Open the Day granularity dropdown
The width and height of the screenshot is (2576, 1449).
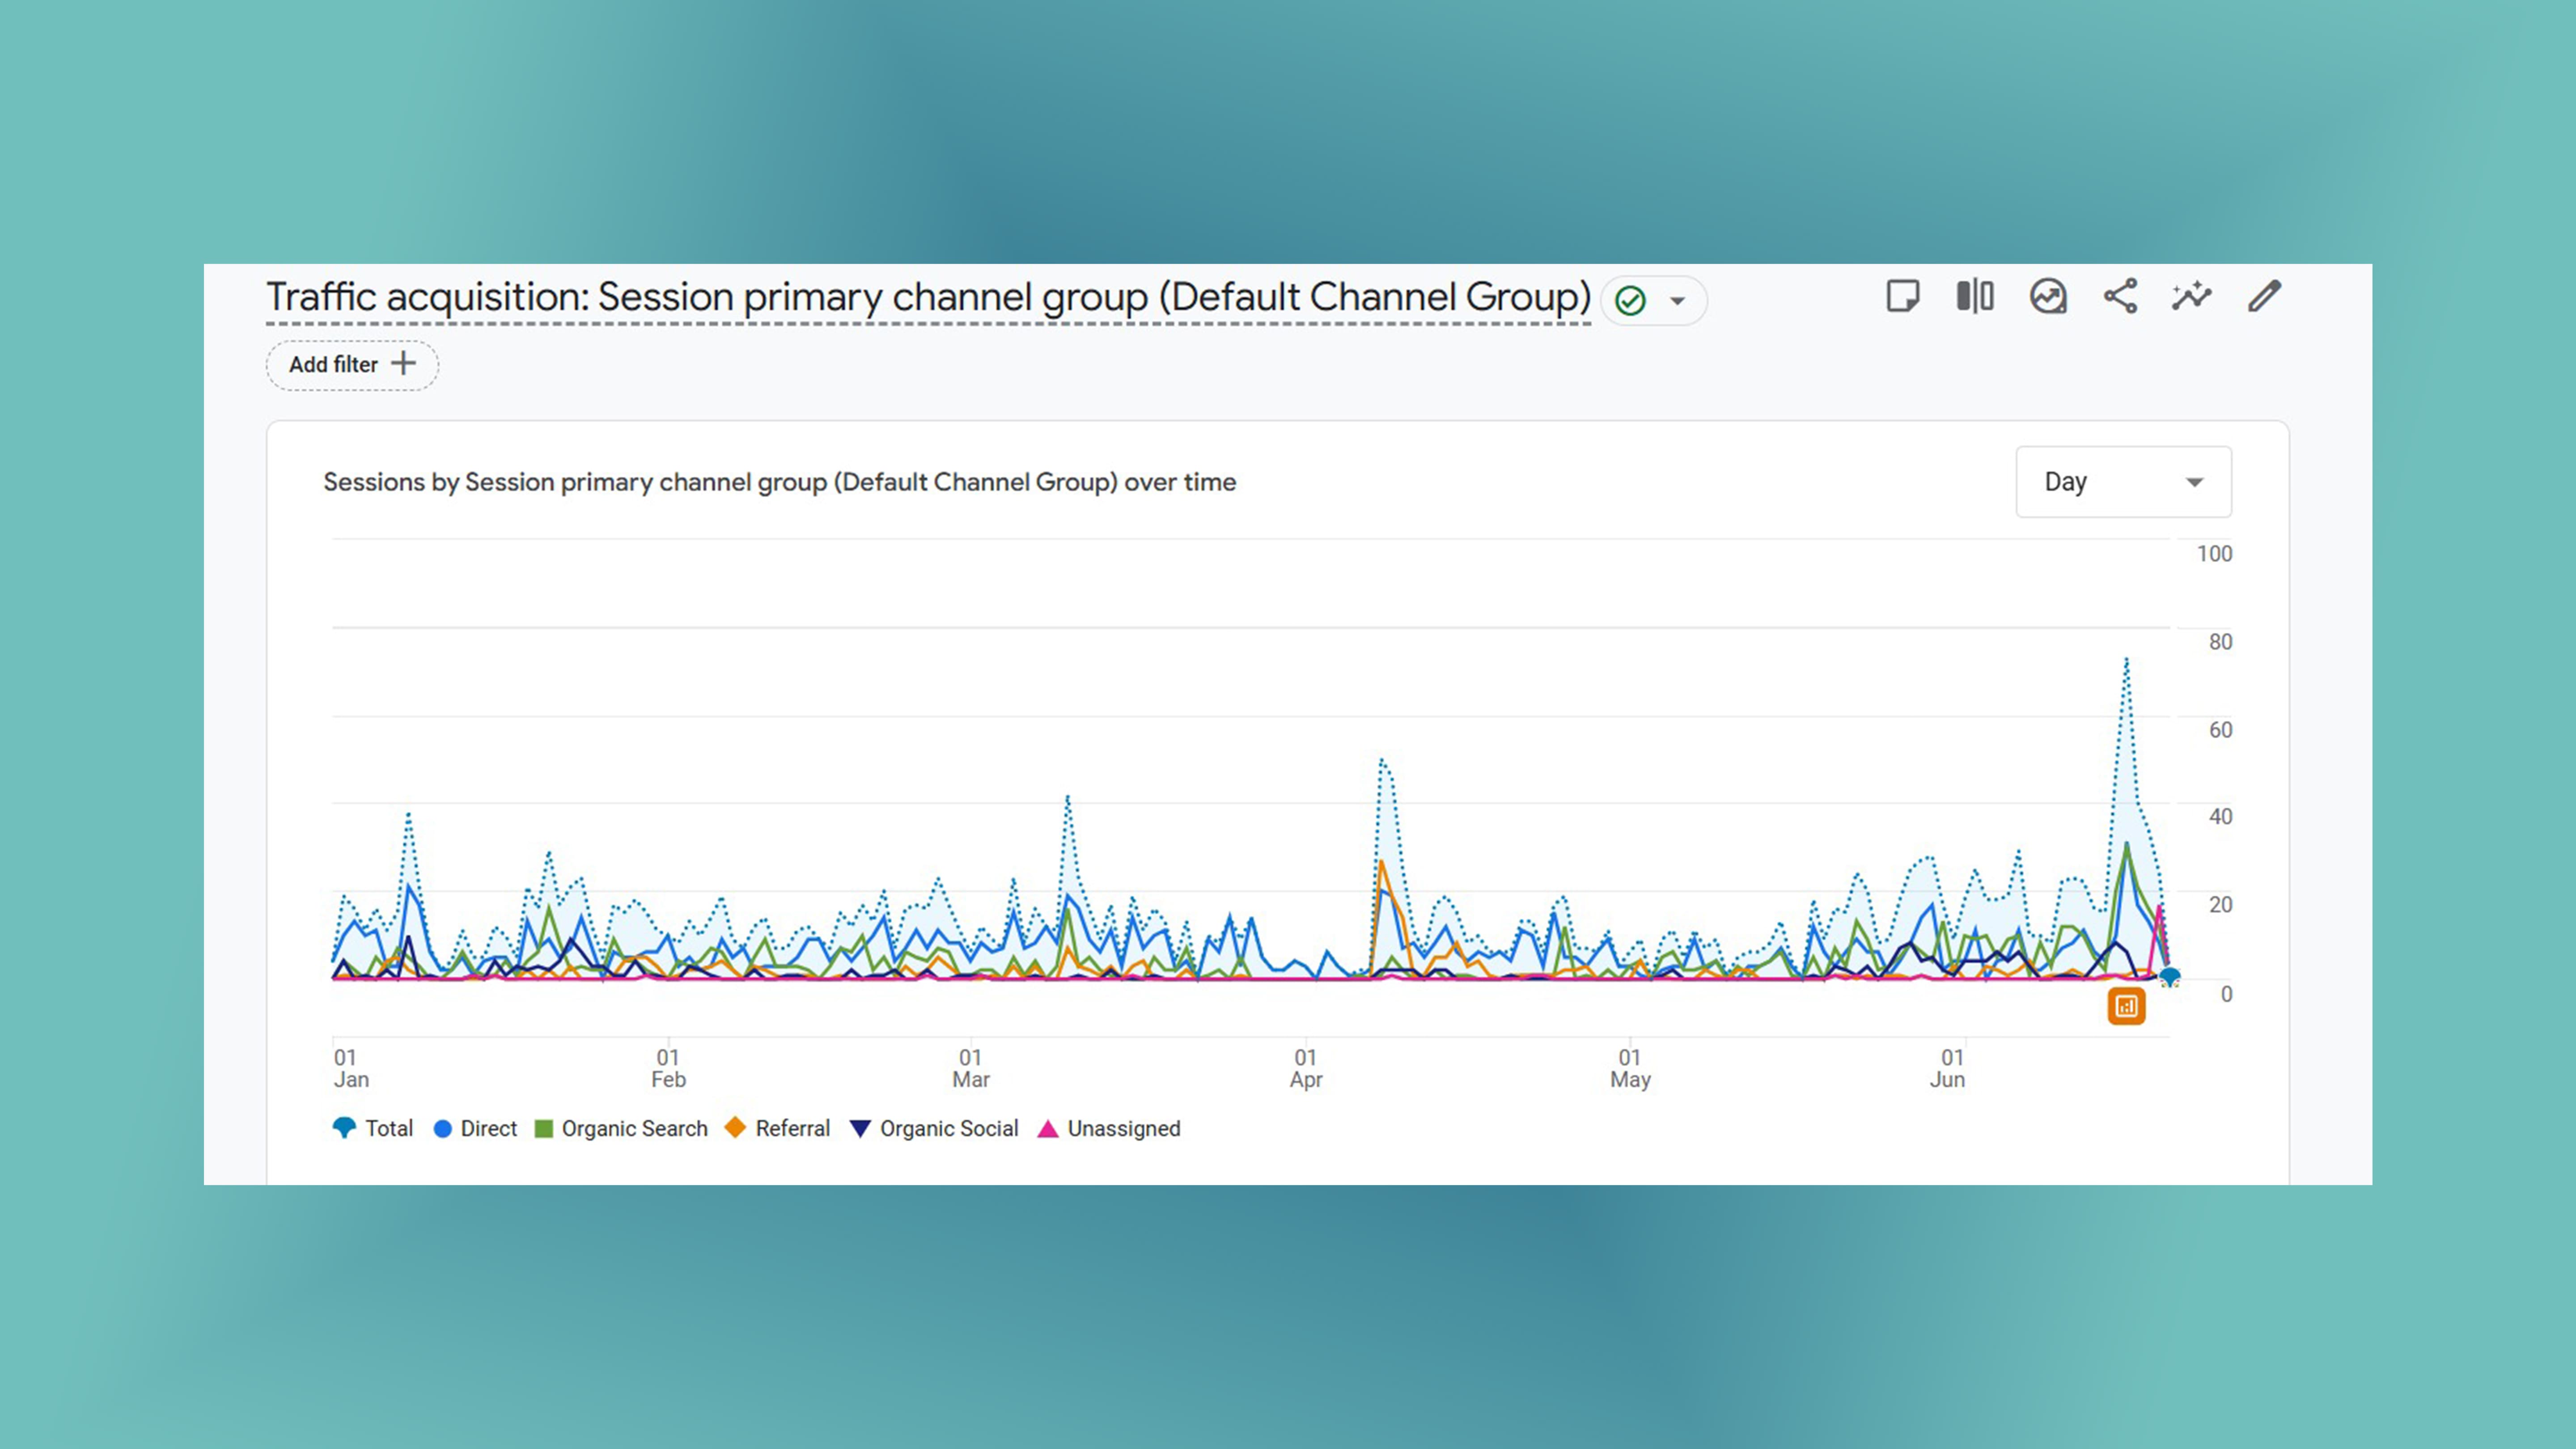point(2123,482)
